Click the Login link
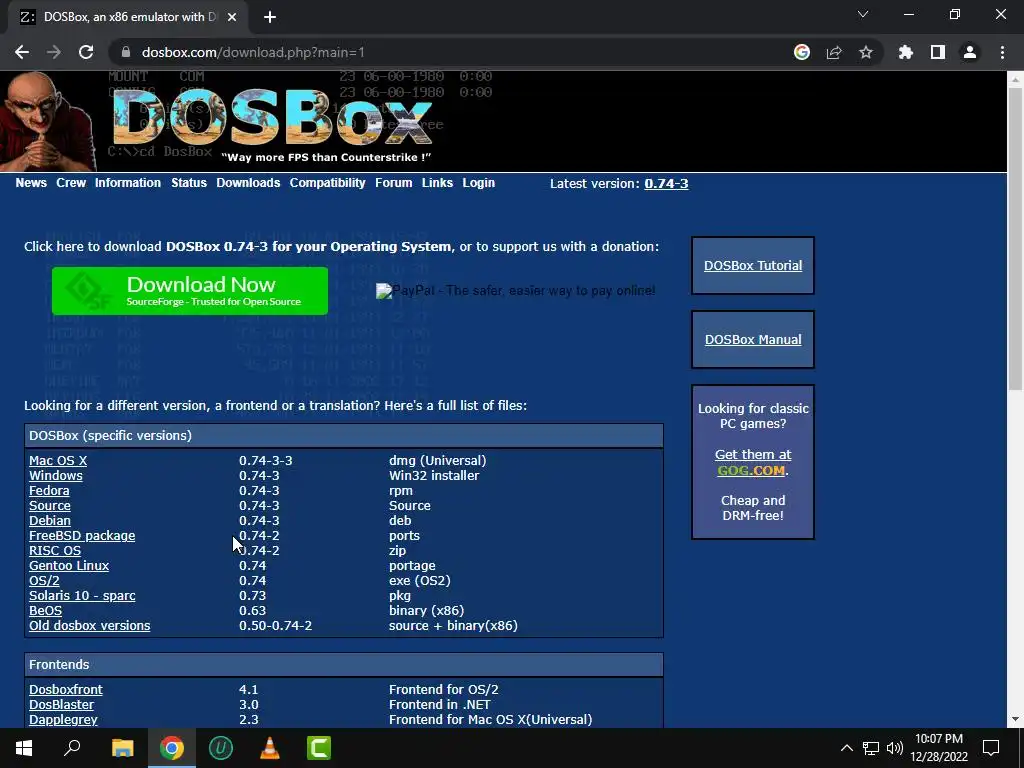The image size is (1024, 768). coord(479,183)
